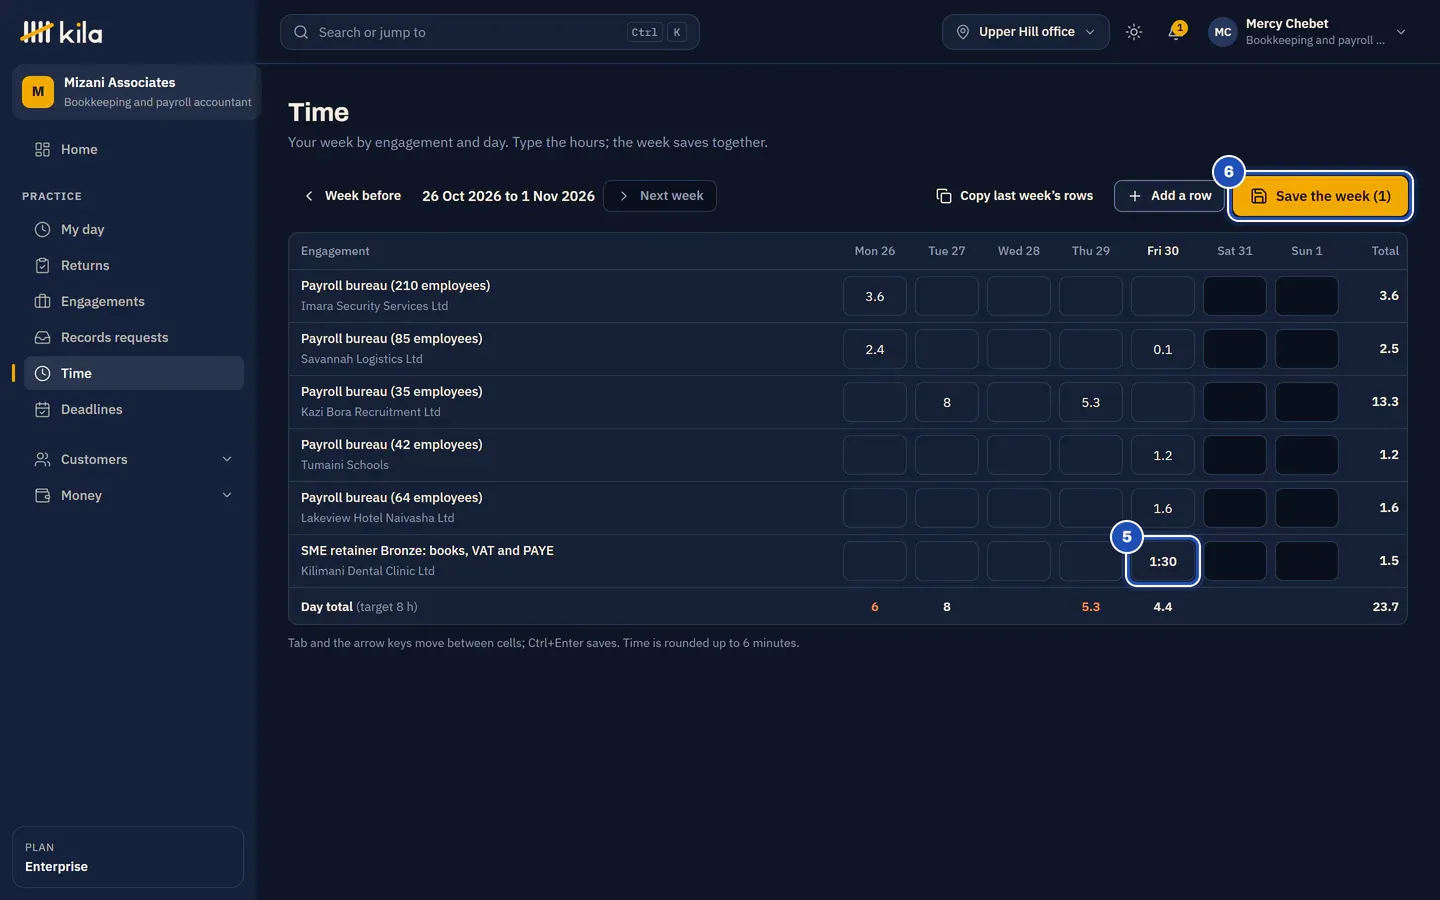Open the Time page in sidebar
This screenshot has width=1440, height=900.
[x=134, y=373]
